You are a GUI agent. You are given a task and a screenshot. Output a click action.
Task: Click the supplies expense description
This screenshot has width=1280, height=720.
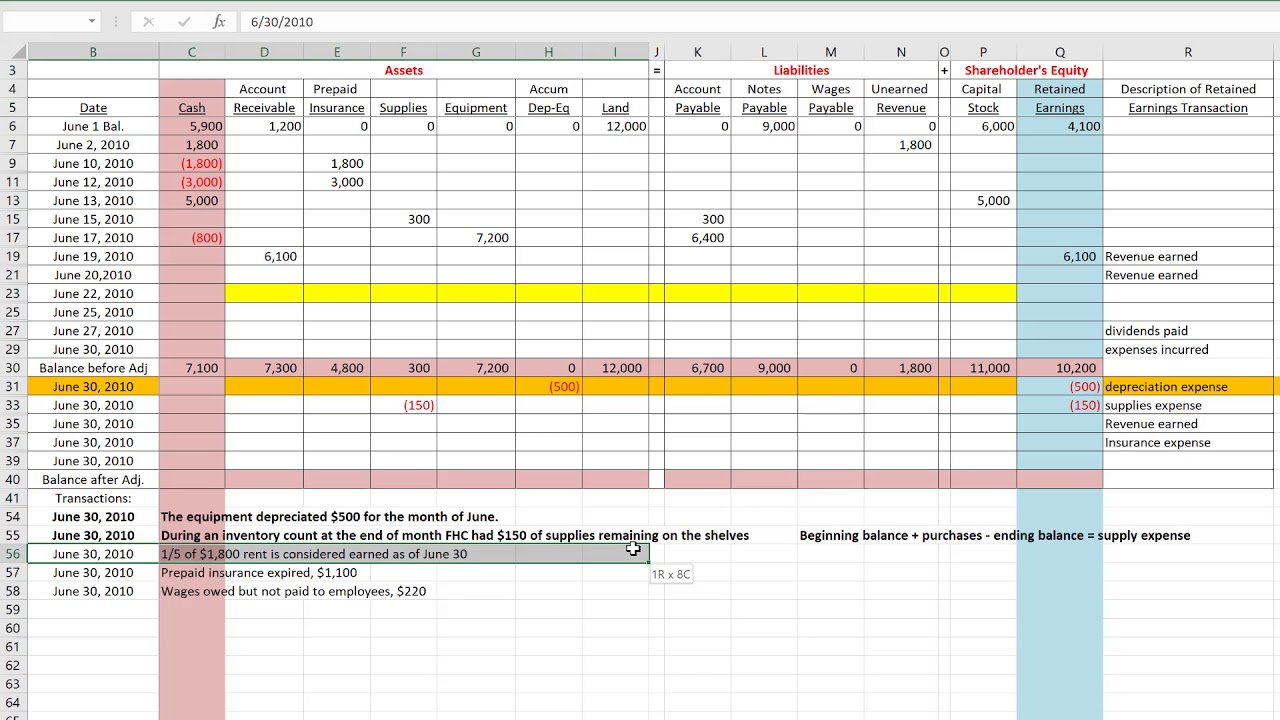coord(1188,405)
